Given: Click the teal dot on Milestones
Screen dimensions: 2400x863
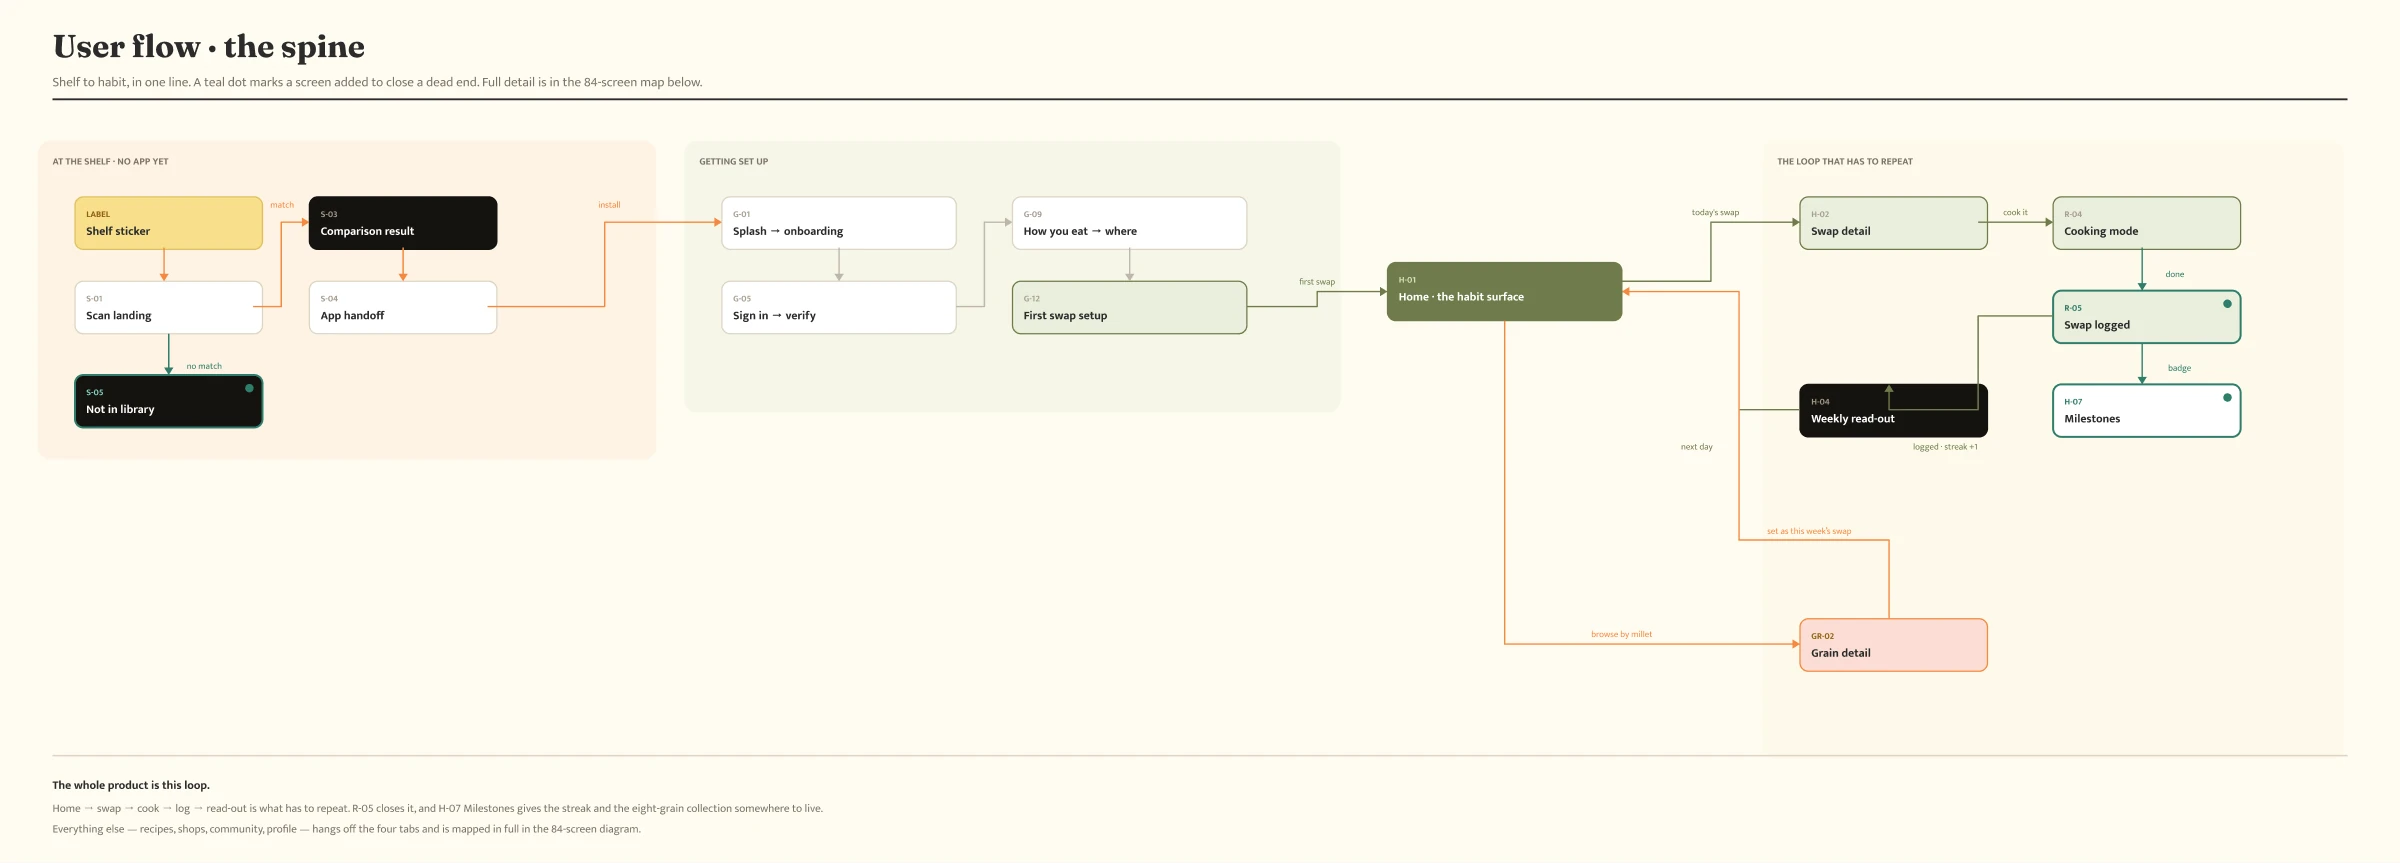Looking at the screenshot, I should tap(2227, 397).
